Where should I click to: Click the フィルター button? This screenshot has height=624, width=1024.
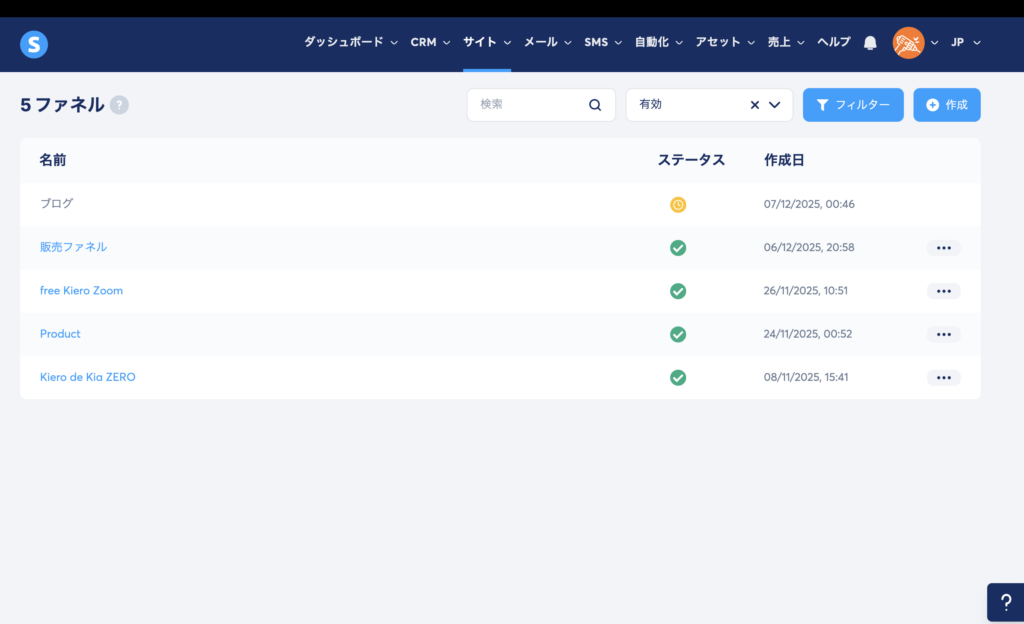pyautogui.click(x=853, y=105)
